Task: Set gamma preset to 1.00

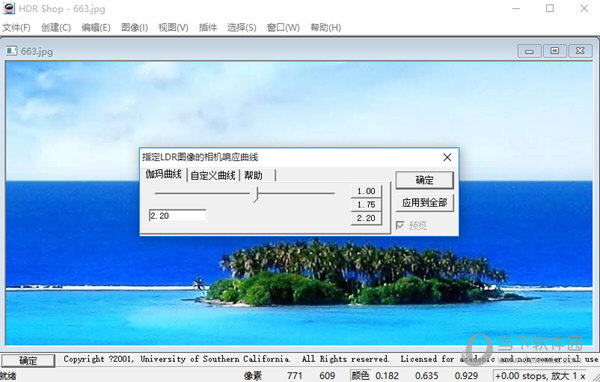Action: coord(366,191)
